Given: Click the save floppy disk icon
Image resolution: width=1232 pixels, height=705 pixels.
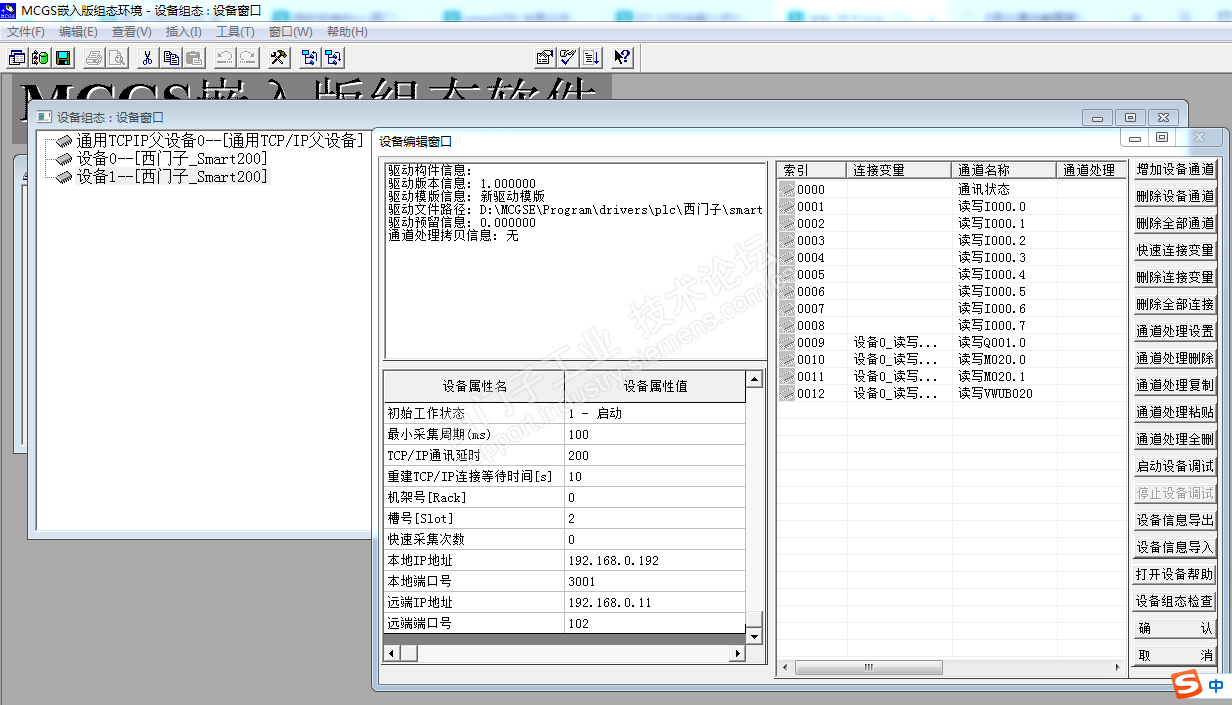Looking at the screenshot, I should [x=63, y=58].
